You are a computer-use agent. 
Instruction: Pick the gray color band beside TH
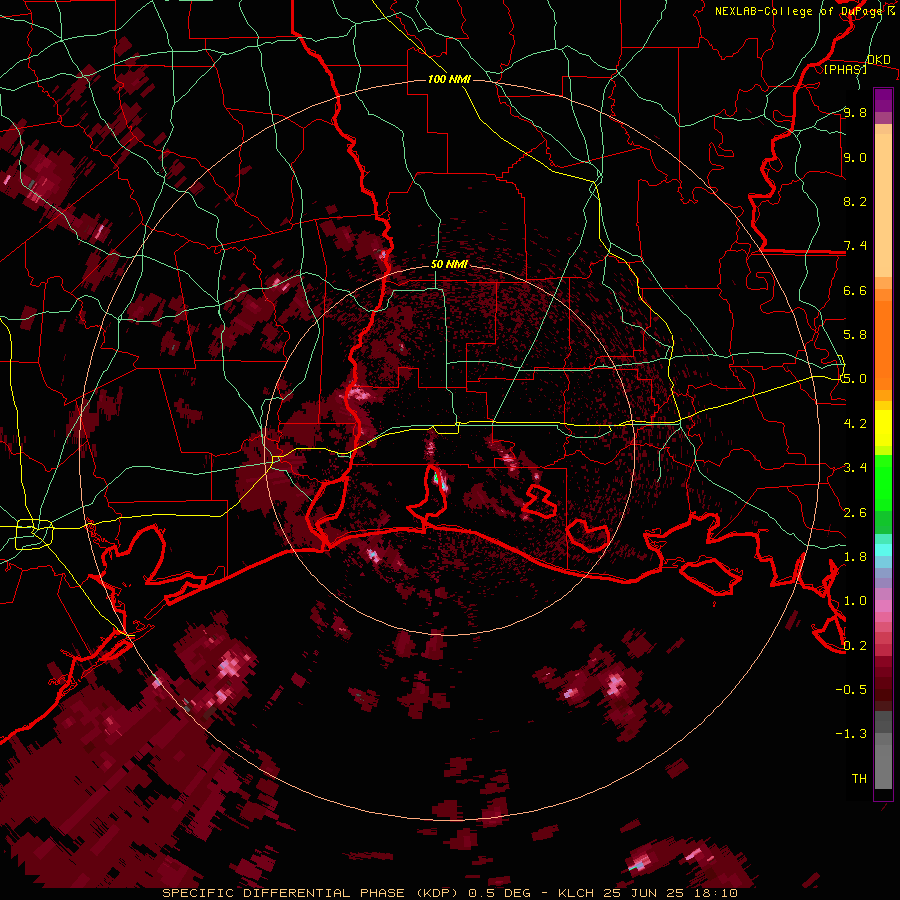[883, 766]
